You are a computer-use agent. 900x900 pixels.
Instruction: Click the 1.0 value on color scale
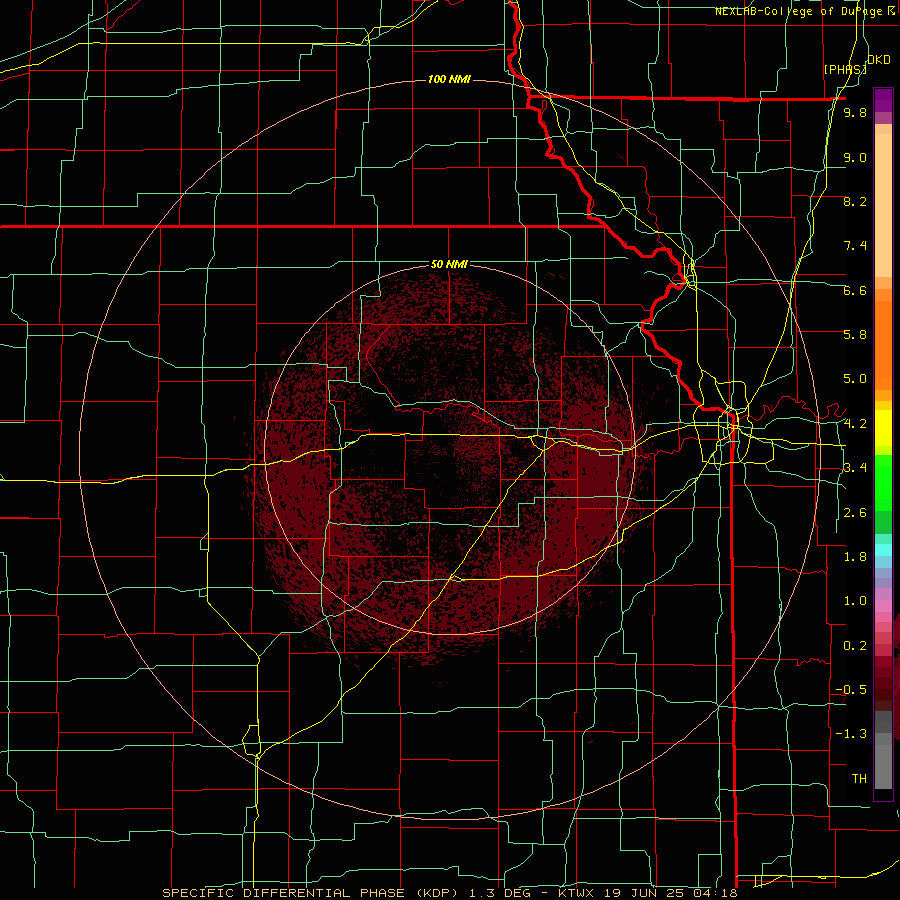[x=855, y=600]
